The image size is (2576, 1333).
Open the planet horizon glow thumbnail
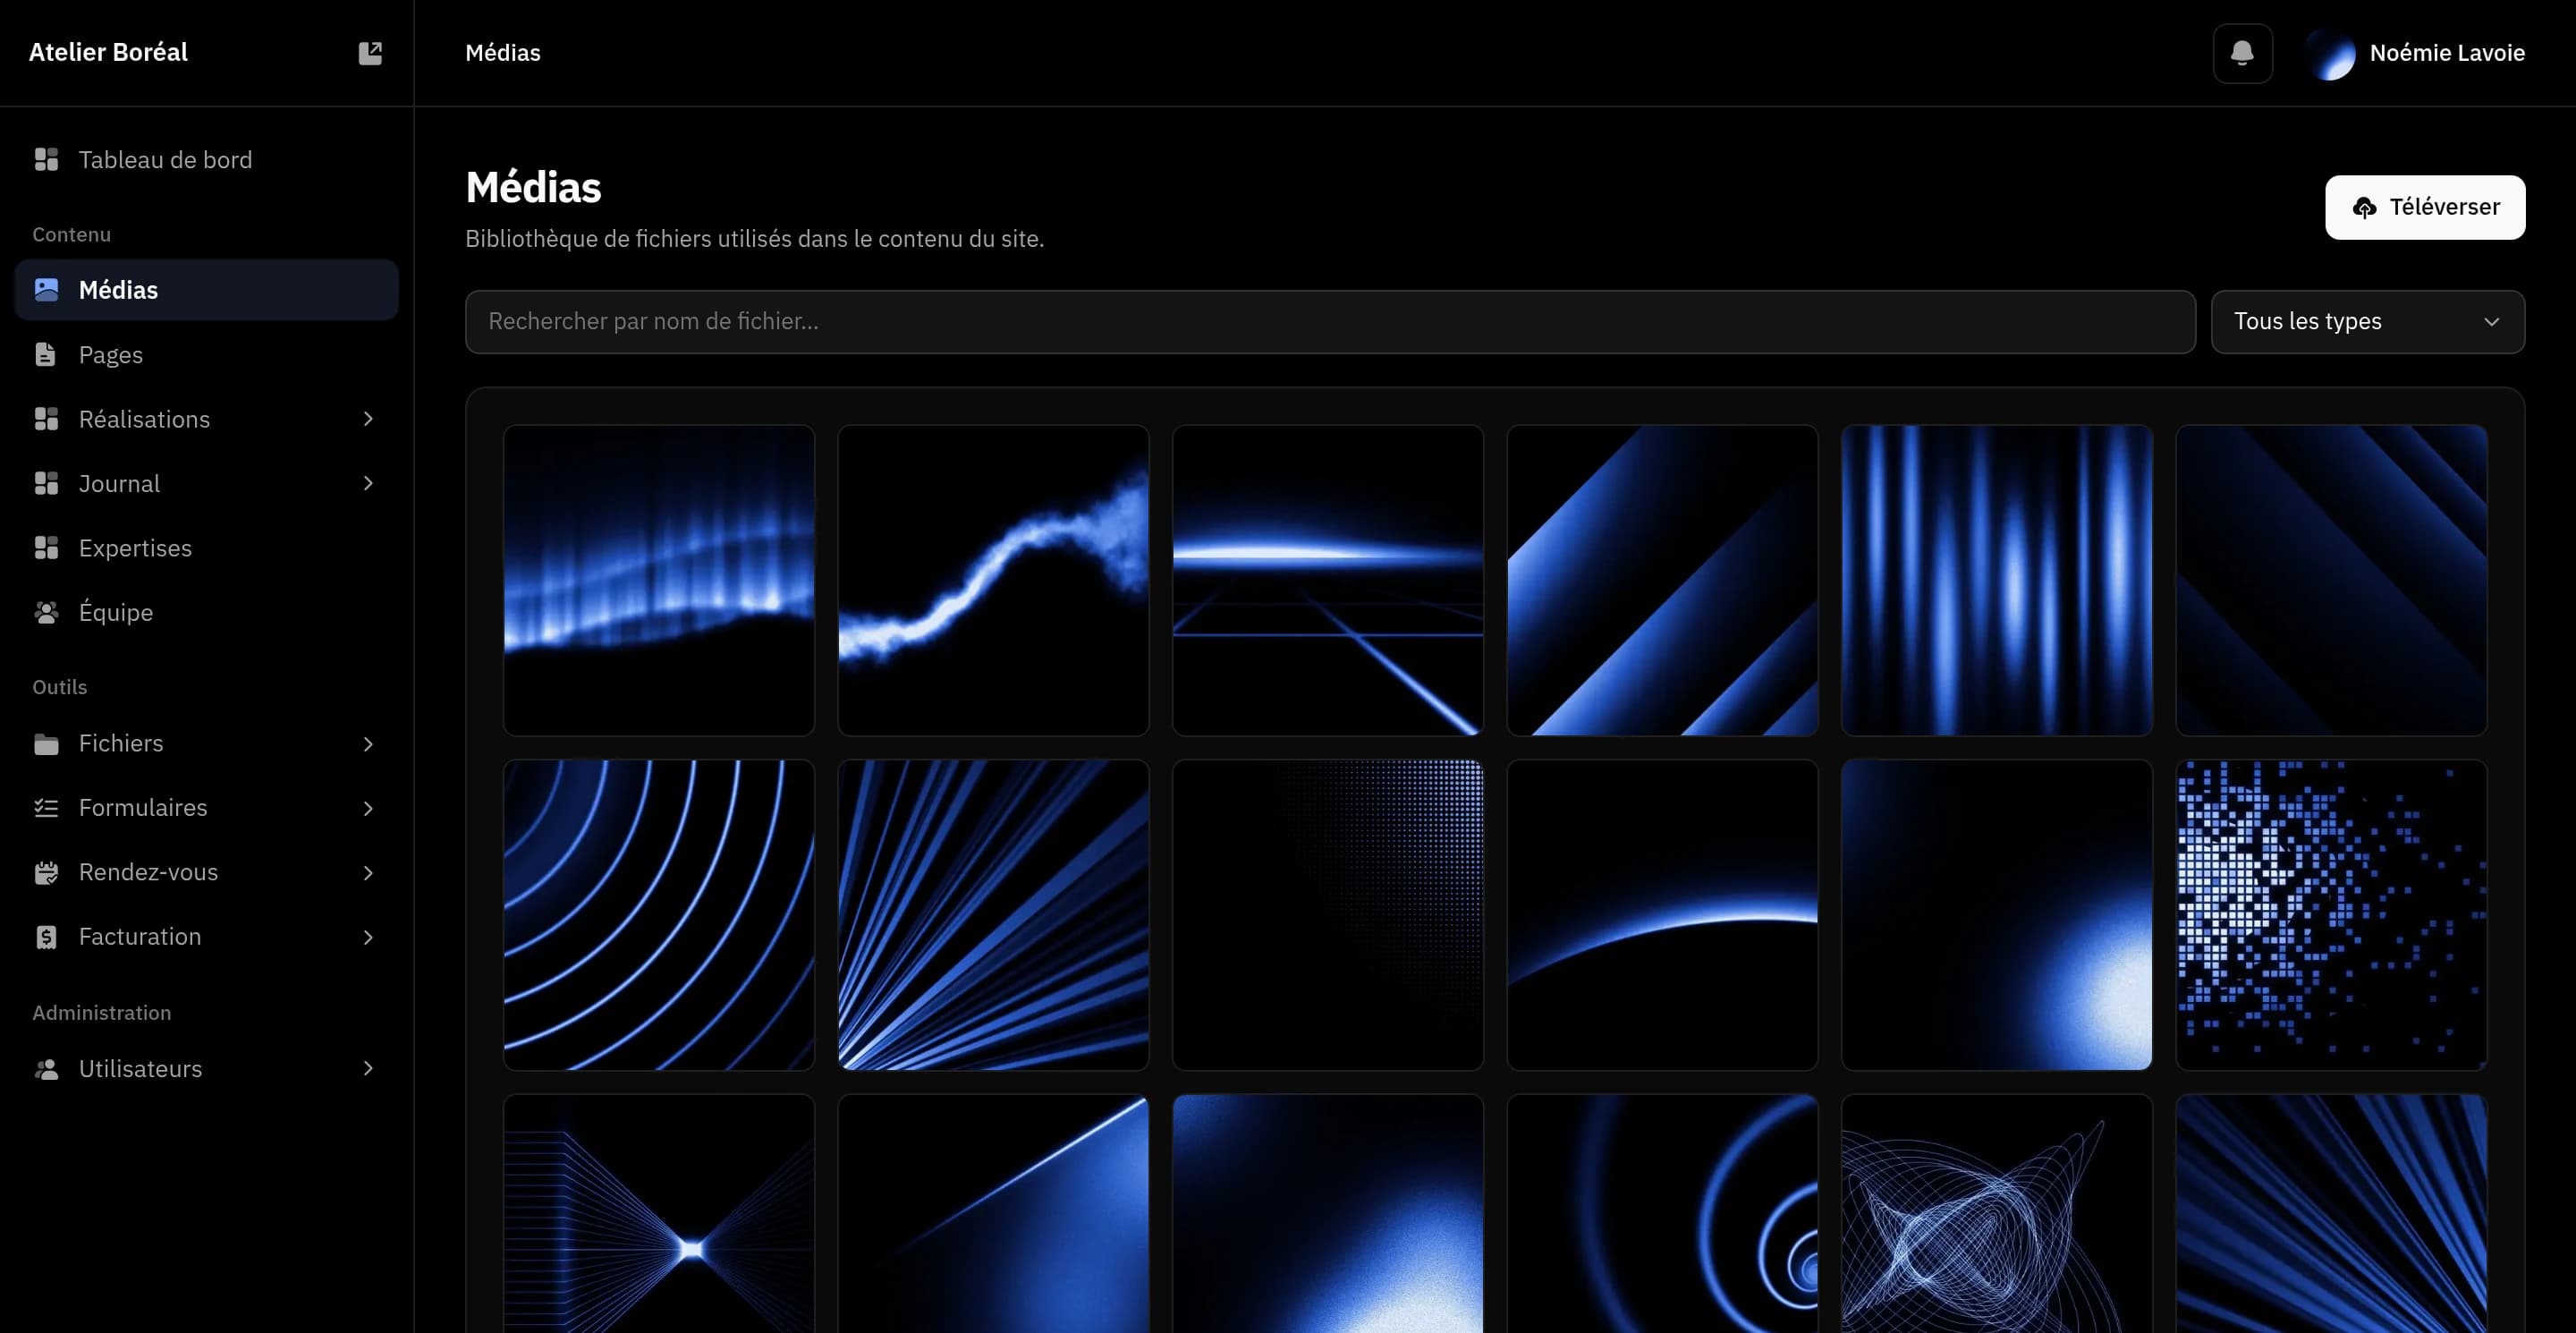click(1662, 915)
